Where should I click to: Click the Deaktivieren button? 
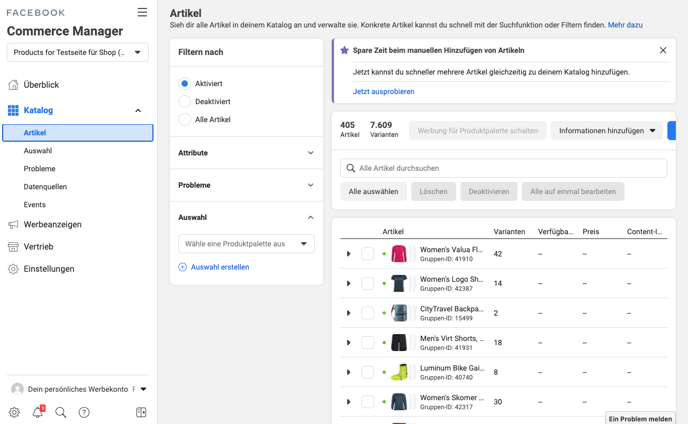pyautogui.click(x=489, y=191)
